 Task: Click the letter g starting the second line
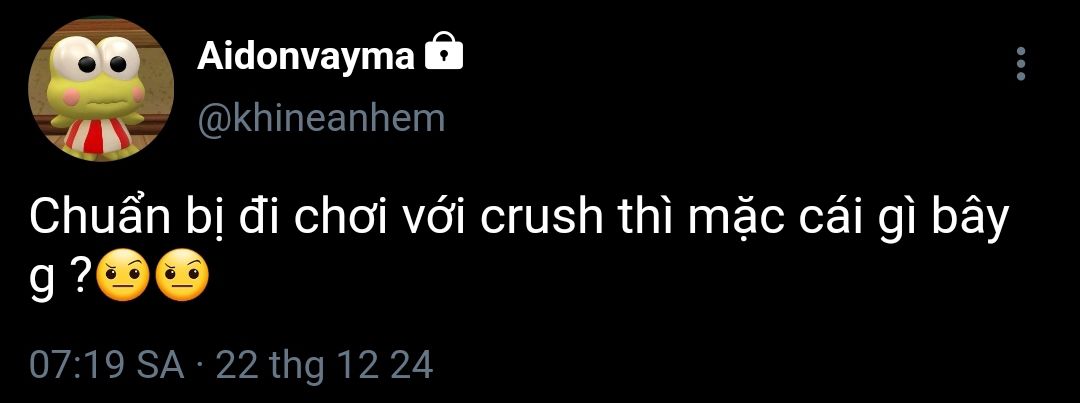pyautogui.click(x=42, y=280)
